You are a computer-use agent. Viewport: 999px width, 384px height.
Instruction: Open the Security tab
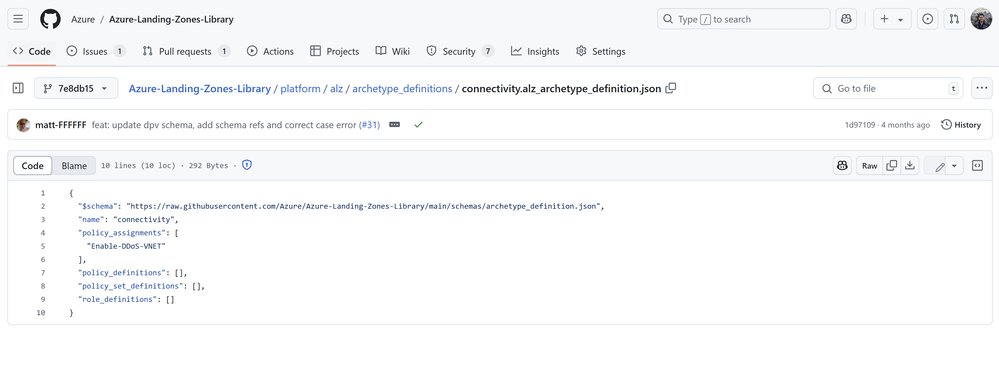pos(460,52)
